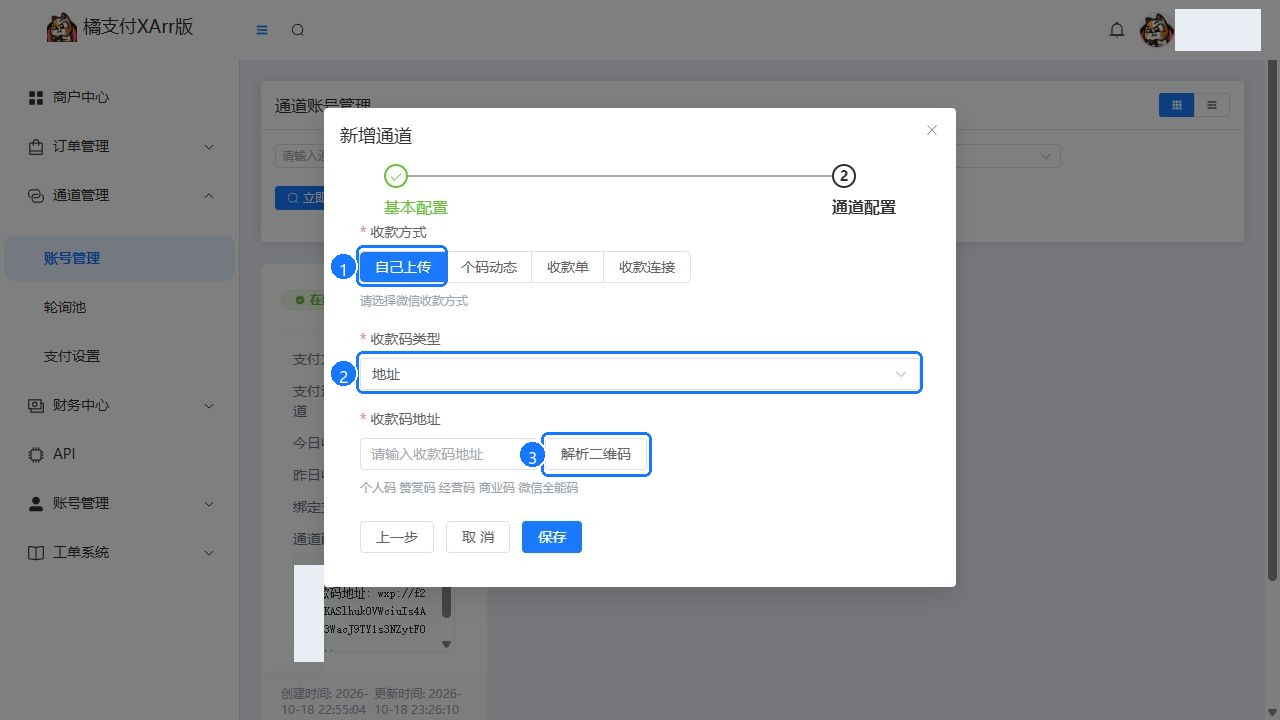Click the 解析二维码 button
Screen dimensions: 1280x720
click(x=596, y=454)
